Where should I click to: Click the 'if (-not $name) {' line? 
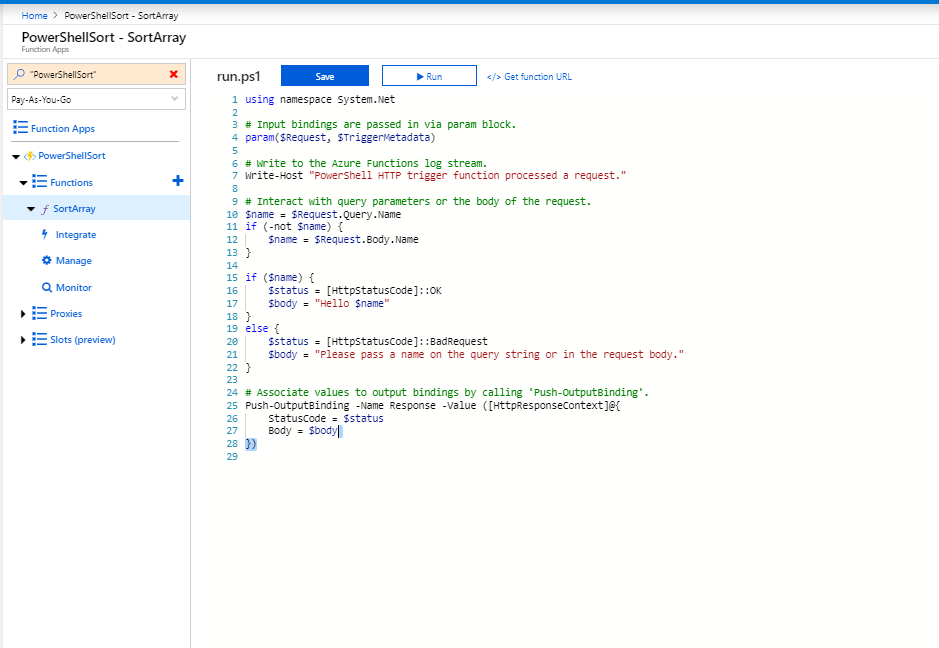pyautogui.click(x=294, y=226)
